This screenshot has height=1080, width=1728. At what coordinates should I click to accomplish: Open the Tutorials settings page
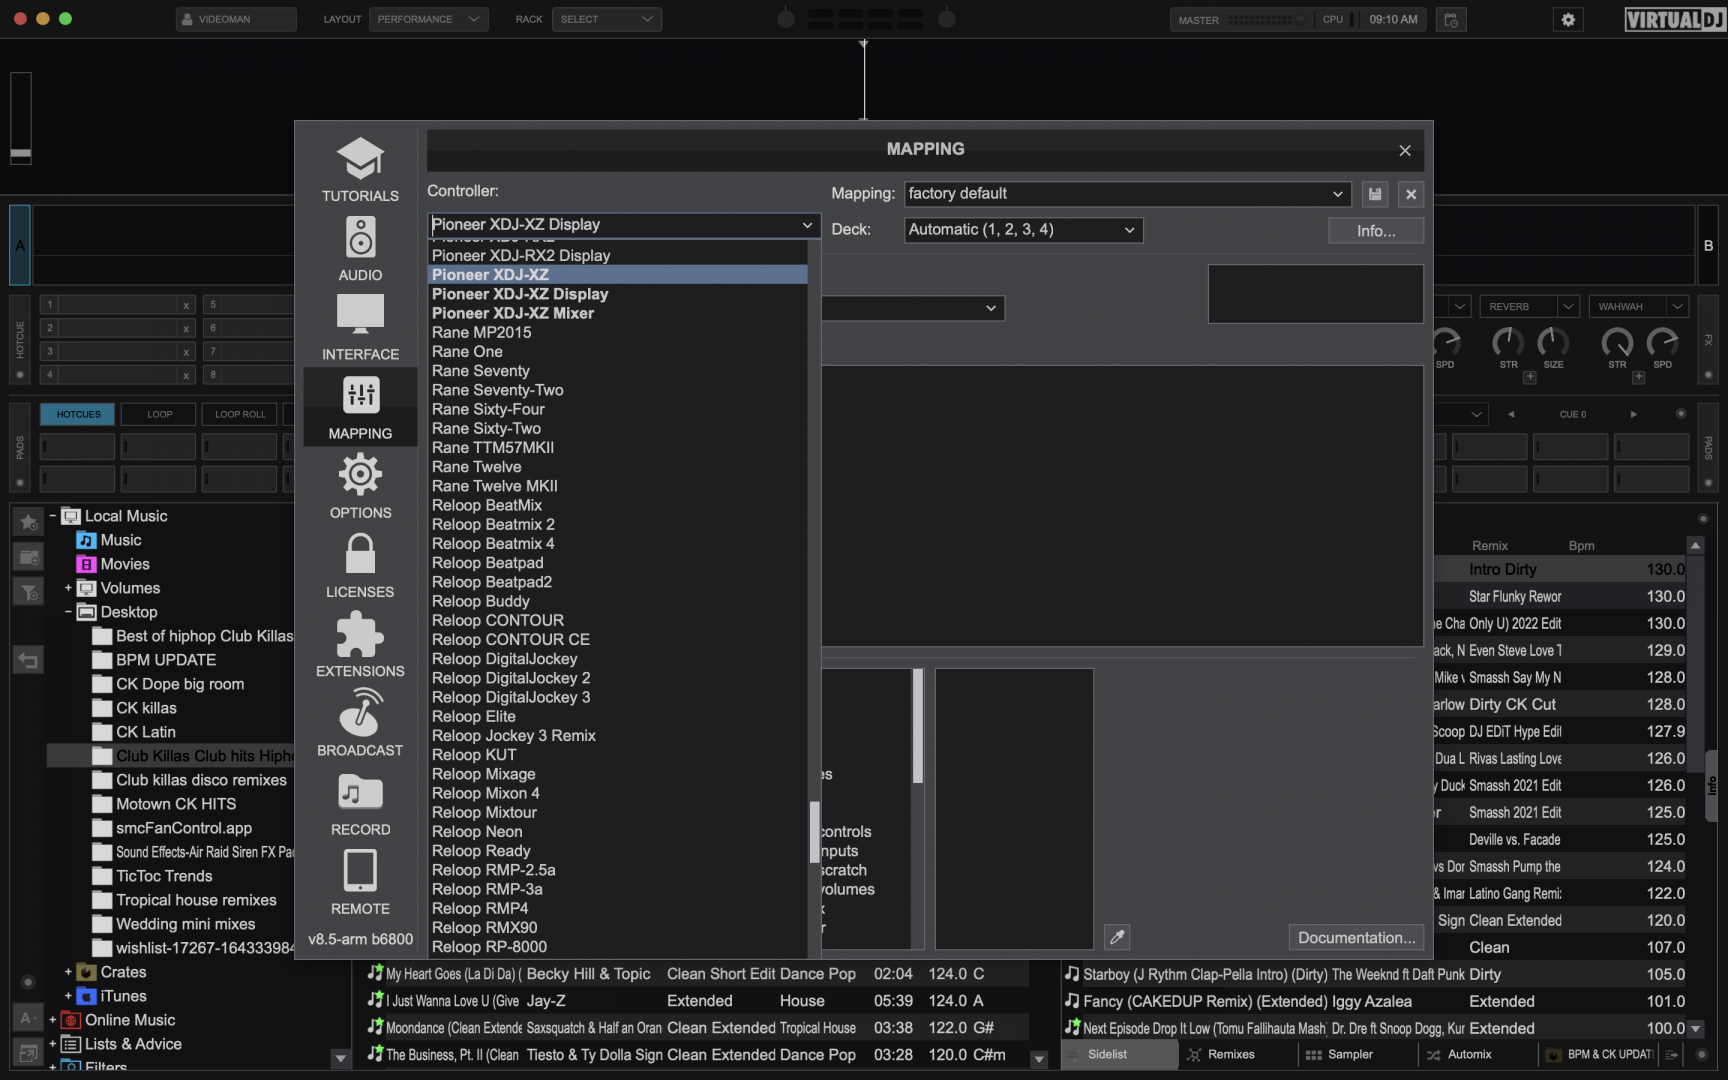pos(360,168)
